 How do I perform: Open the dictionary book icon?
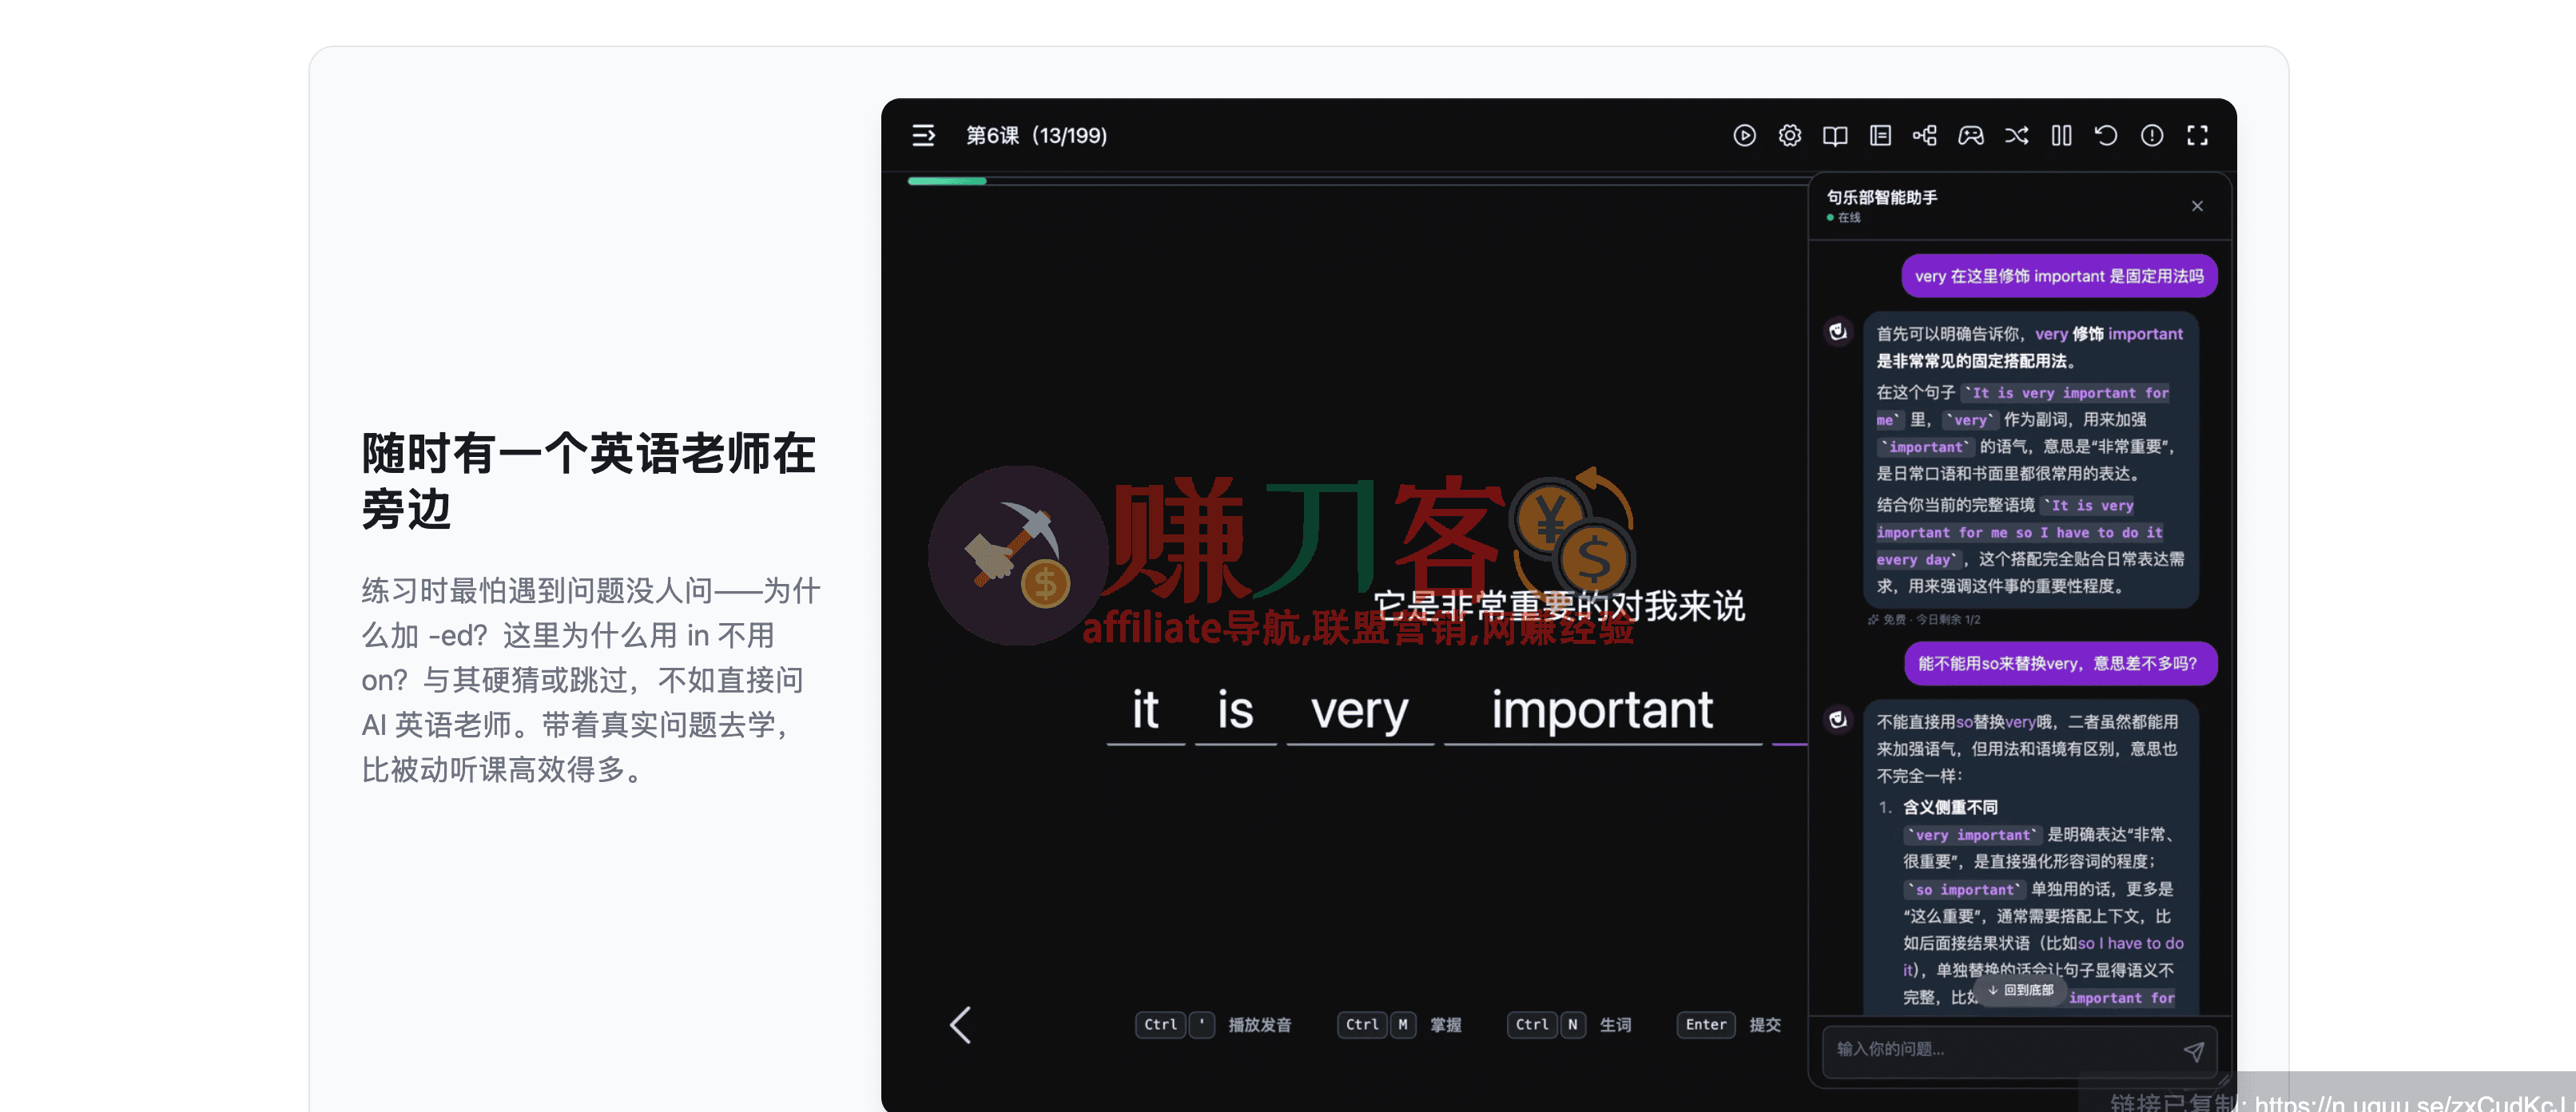pyautogui.click(x=1836, y=135)
